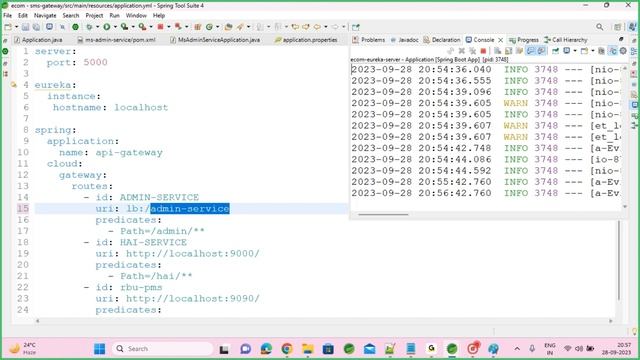Switch to application.properties tab
This screenshot has width=640, height=360.
[x=307, y=40]
